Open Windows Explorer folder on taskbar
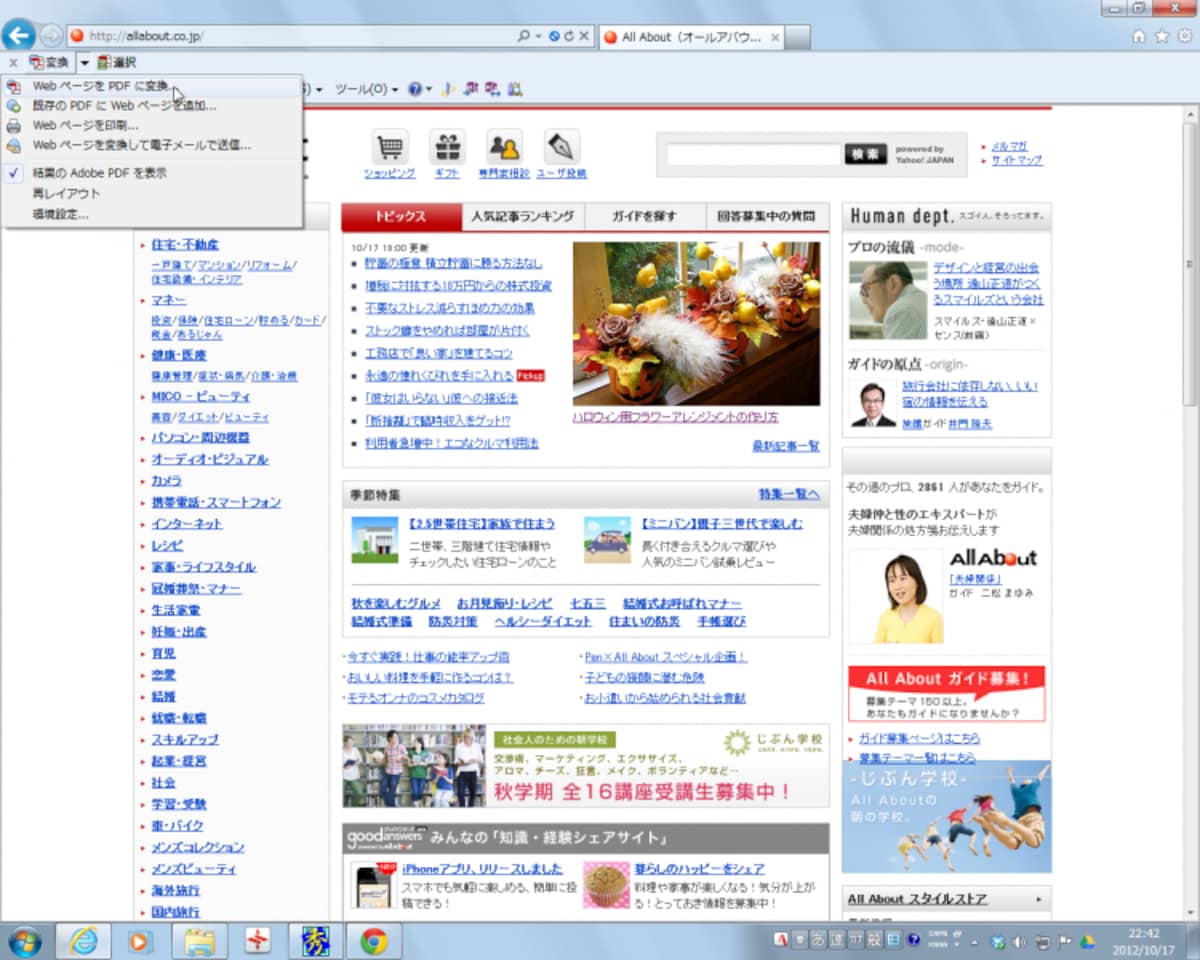1200x960 pixels. [199, 941]
